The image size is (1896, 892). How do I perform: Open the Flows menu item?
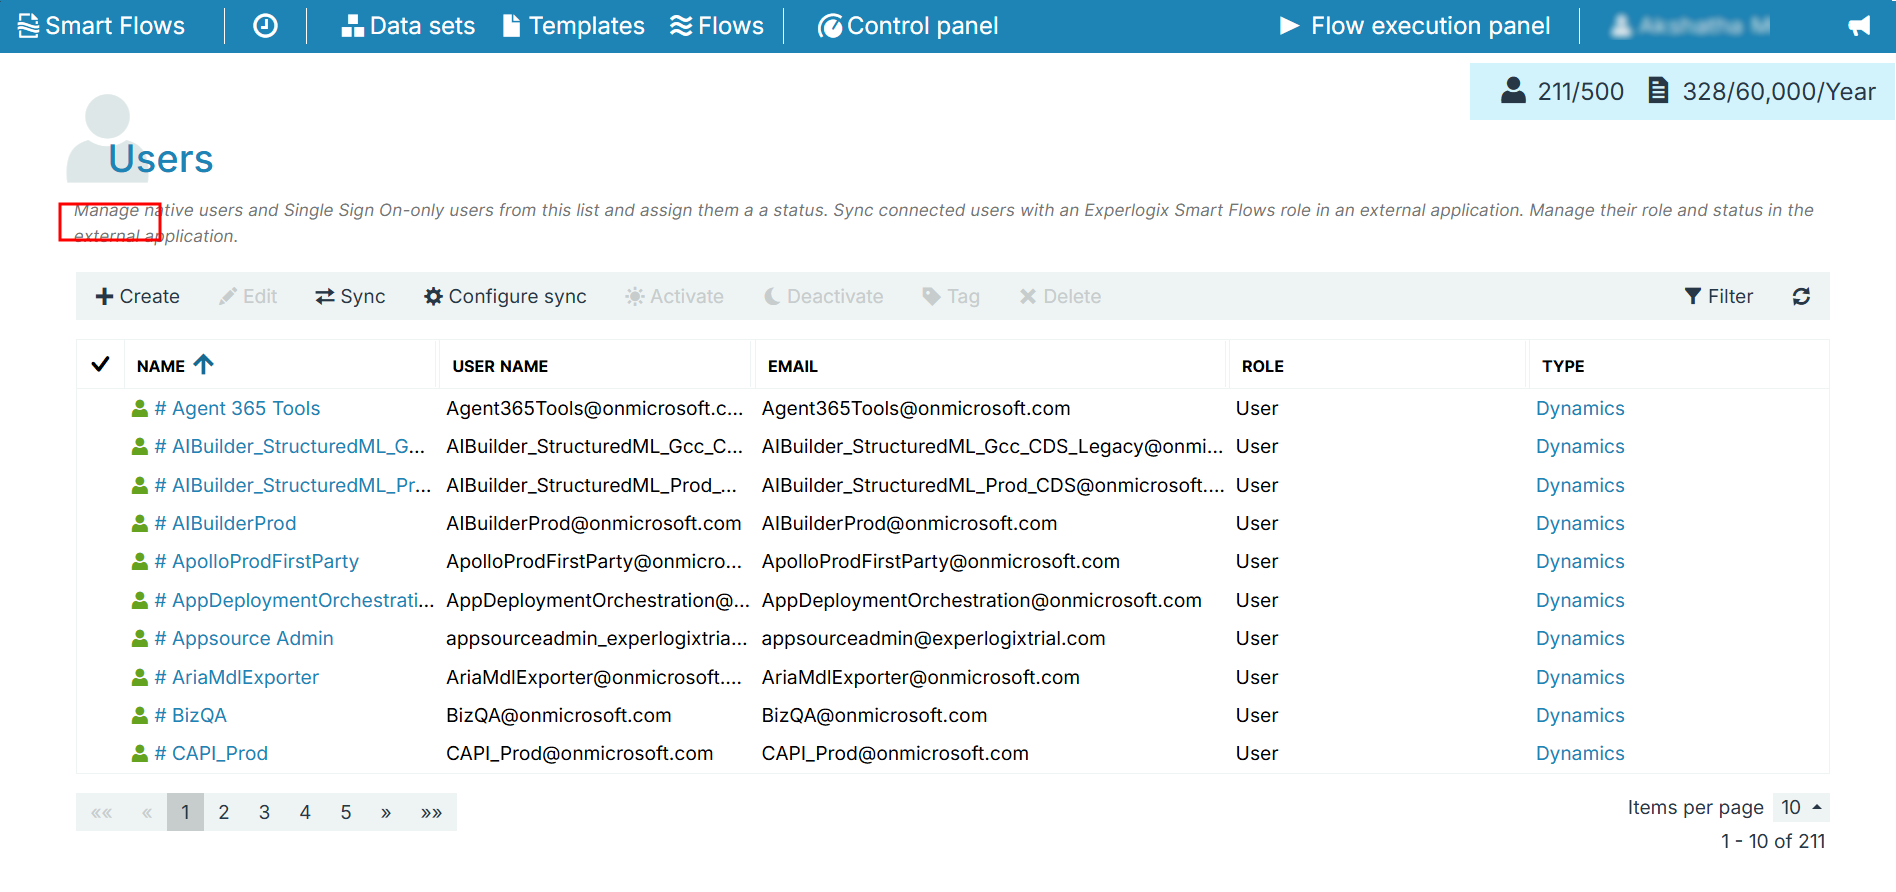pos(716,26)
